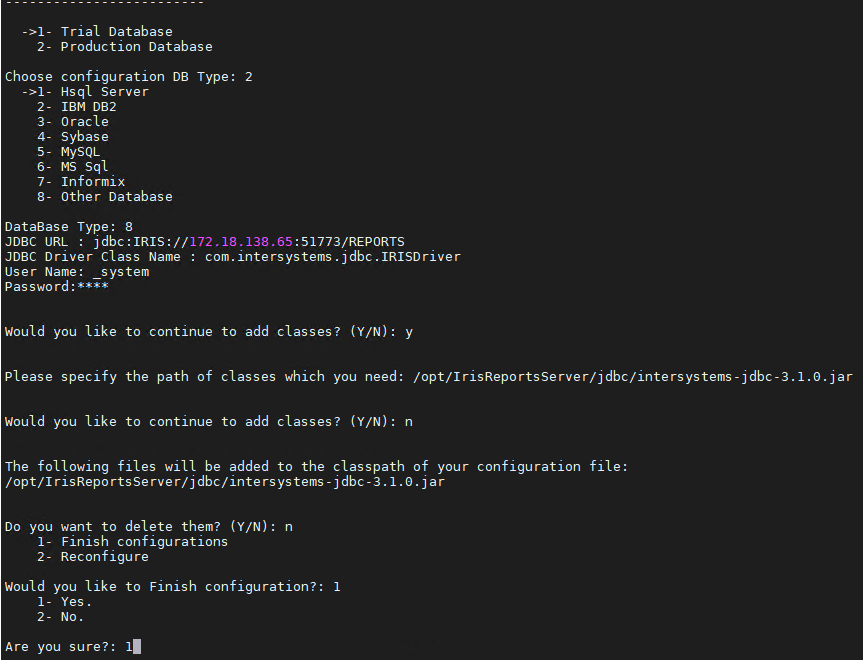Click the Production Database option line
Screen dimensions: 863x660
[136, 47]
